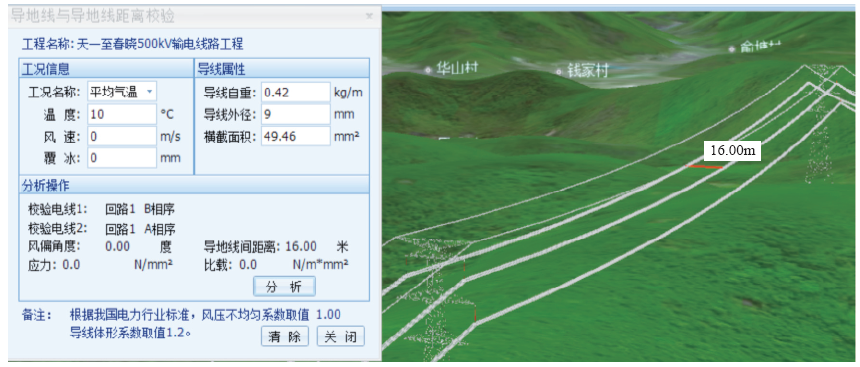The image size is (860, 367).
Task: Click the 覆冰 input field
Action: (122, 158)
